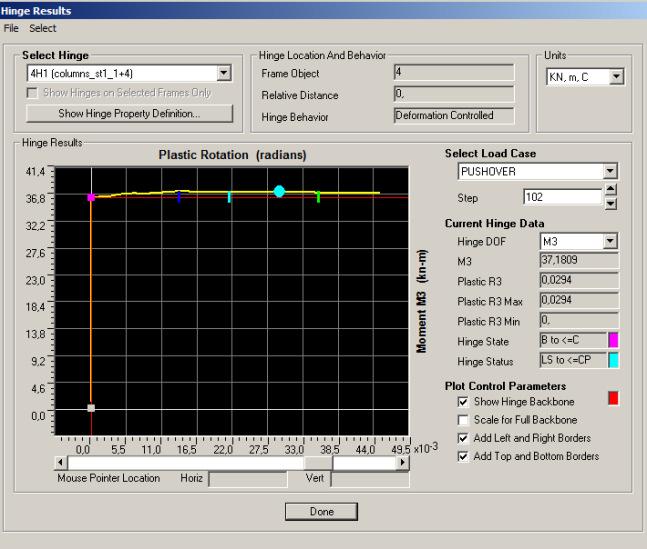The image size is (647, 549).
Task: Click the red backbone color swatch
Action: point(614,398)
